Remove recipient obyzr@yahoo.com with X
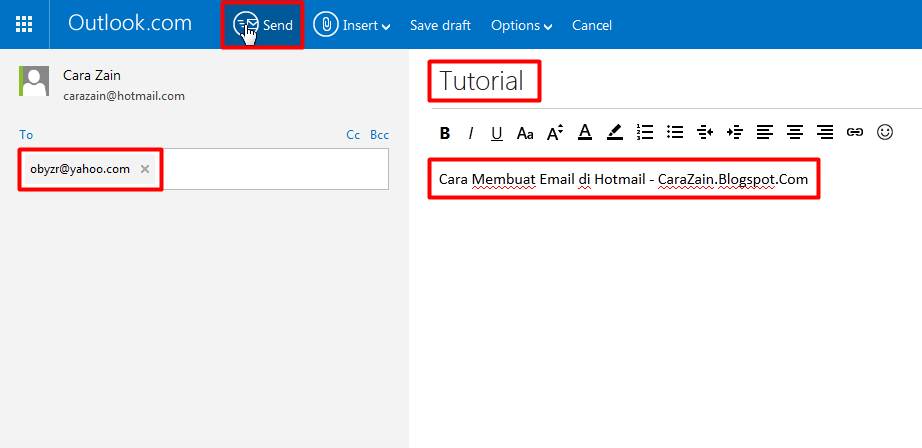 (x=145, y=169)
